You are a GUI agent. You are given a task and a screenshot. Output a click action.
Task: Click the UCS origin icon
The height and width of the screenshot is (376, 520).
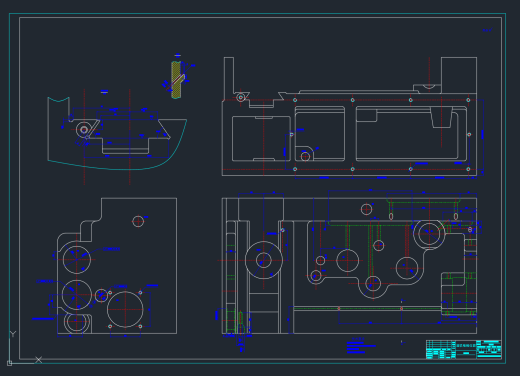pos(9,363)
